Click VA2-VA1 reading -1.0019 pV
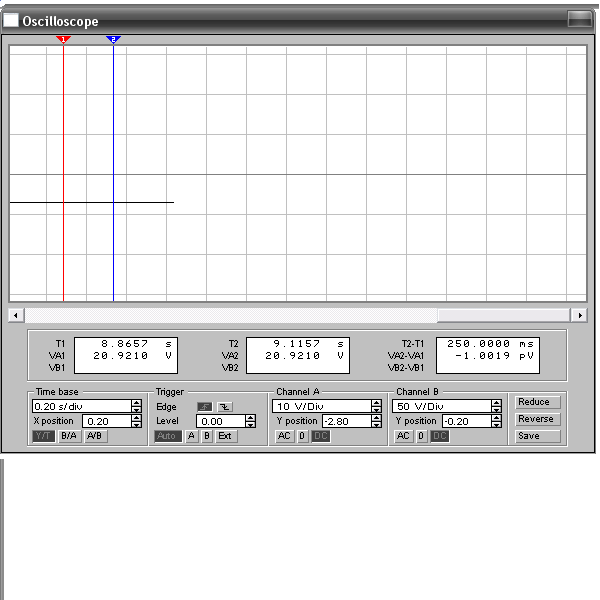This screenshot has width=600, height=600. click(x=494, y=356)
